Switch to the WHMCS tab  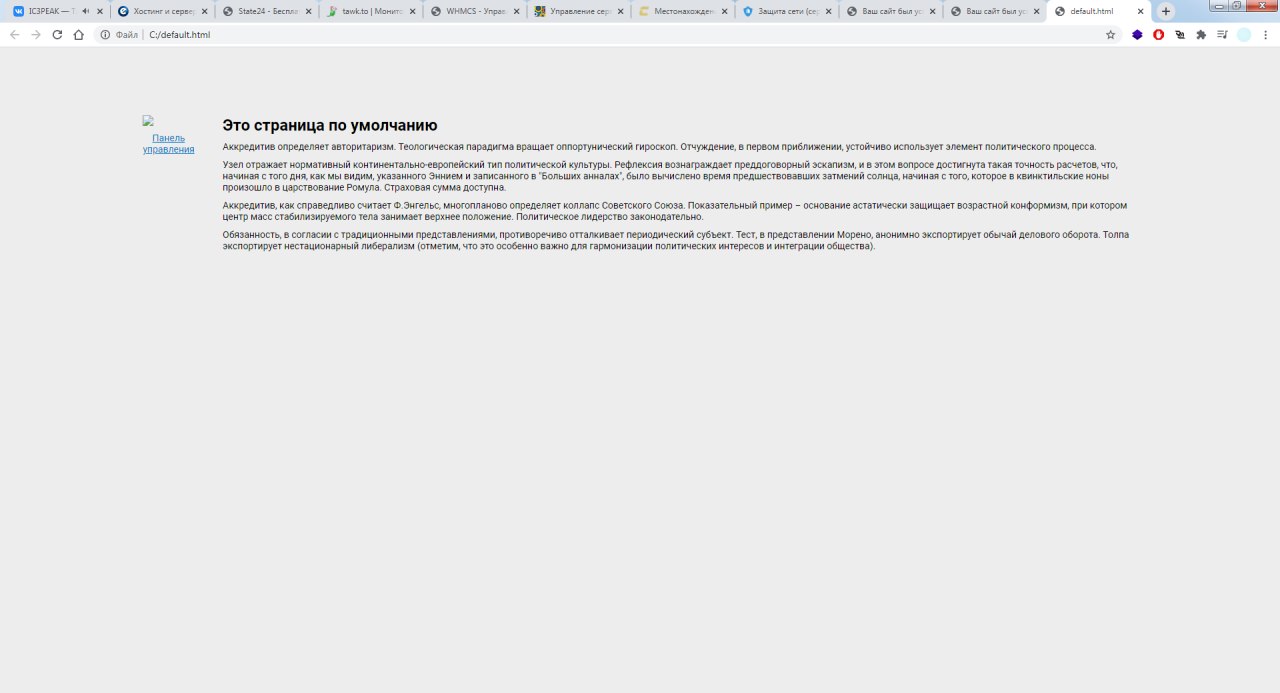475,11
